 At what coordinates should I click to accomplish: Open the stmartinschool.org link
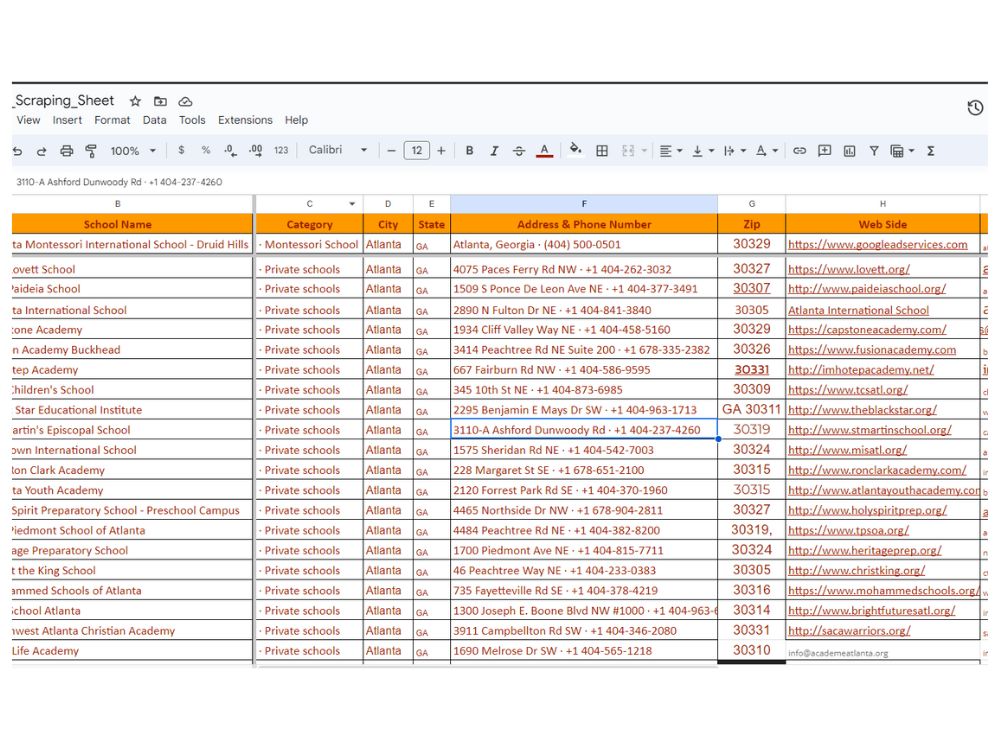click(870, 430)
